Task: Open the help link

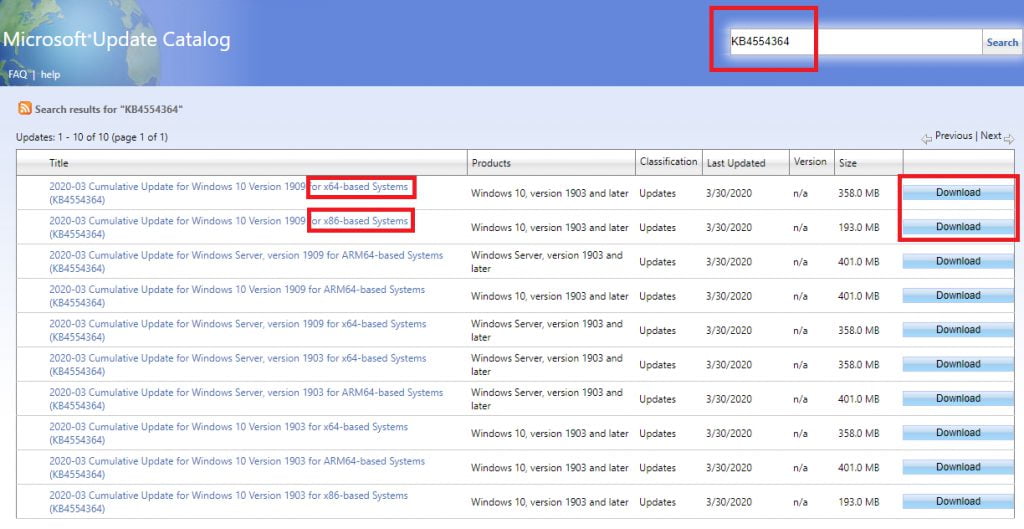Action: pyautogui.click(x=50, y=74)
